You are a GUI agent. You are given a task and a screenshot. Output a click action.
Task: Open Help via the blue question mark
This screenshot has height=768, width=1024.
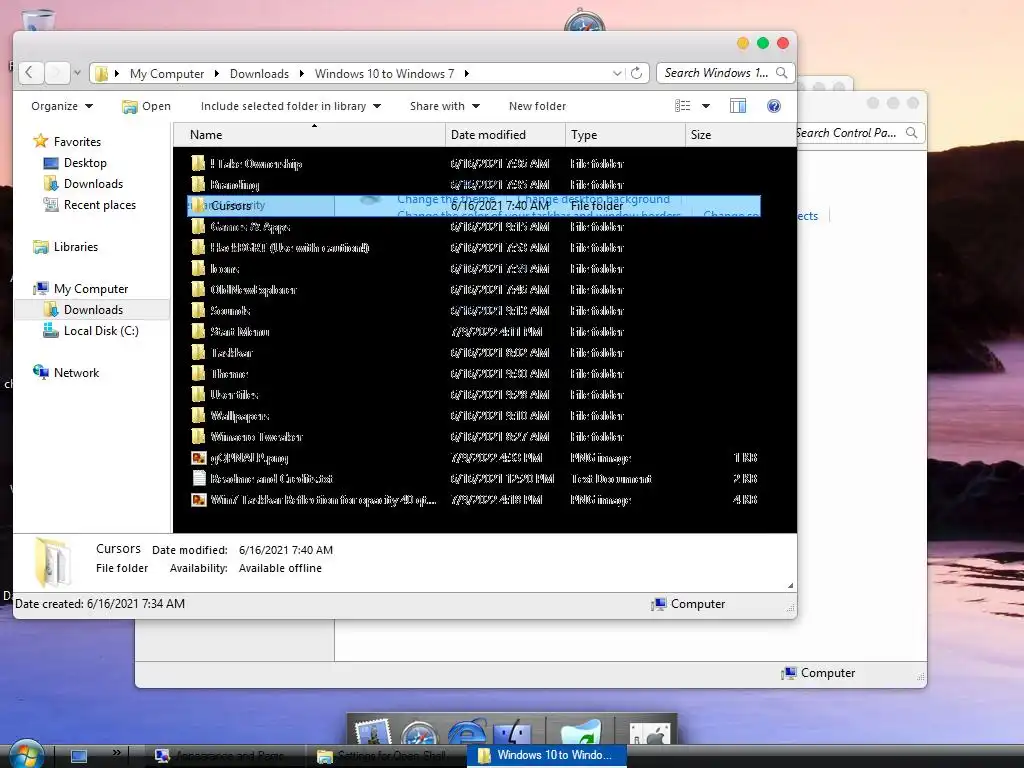tap(774, 106)
